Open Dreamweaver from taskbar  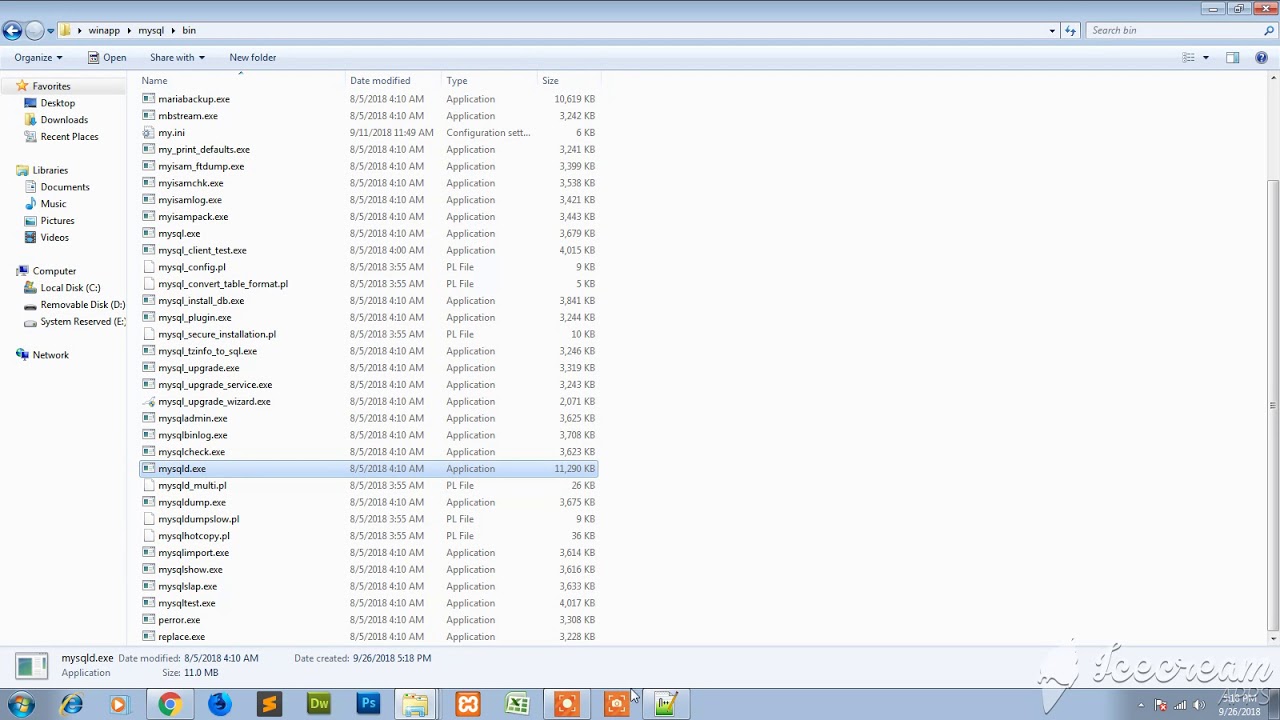[319, 705]
